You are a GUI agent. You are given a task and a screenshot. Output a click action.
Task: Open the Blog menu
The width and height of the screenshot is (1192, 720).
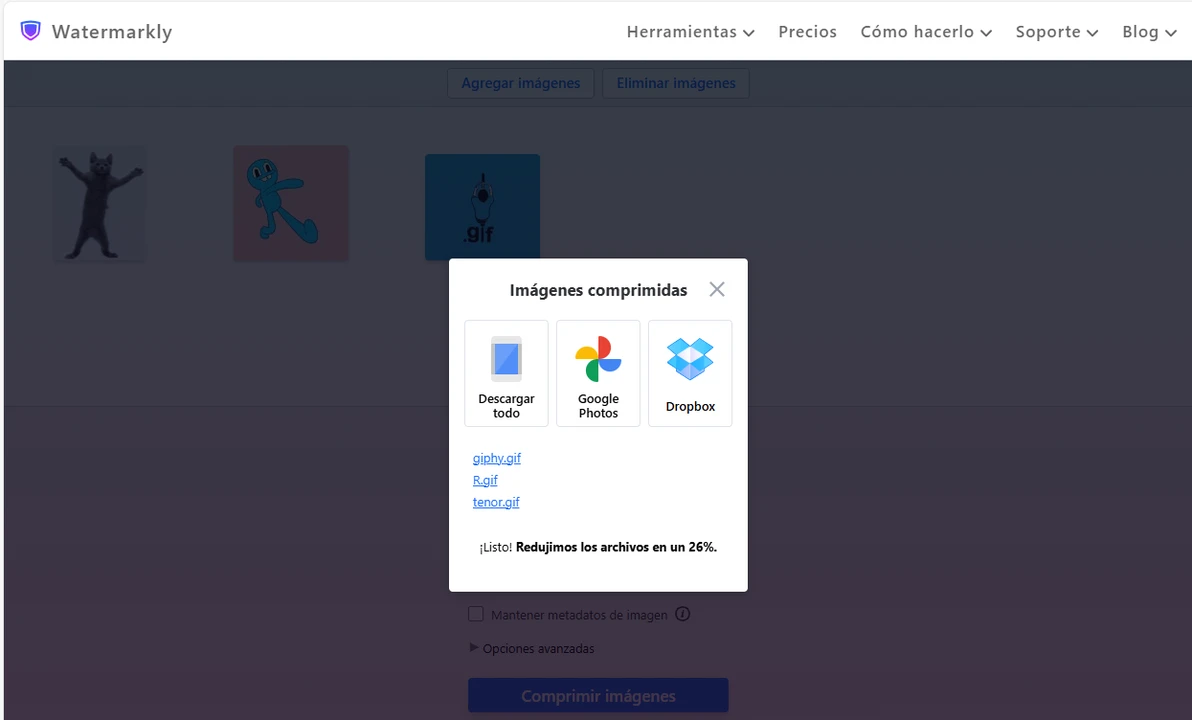pos(1148,32)
